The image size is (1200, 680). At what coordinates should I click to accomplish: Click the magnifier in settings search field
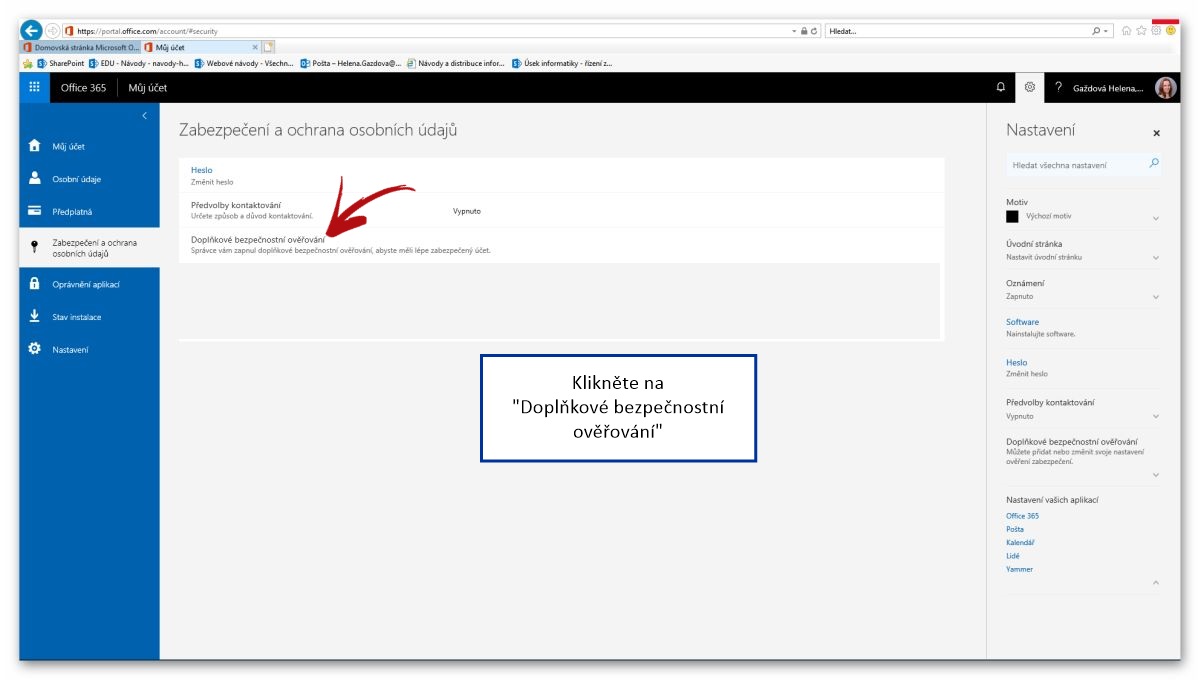click(x=1154, y=163)
